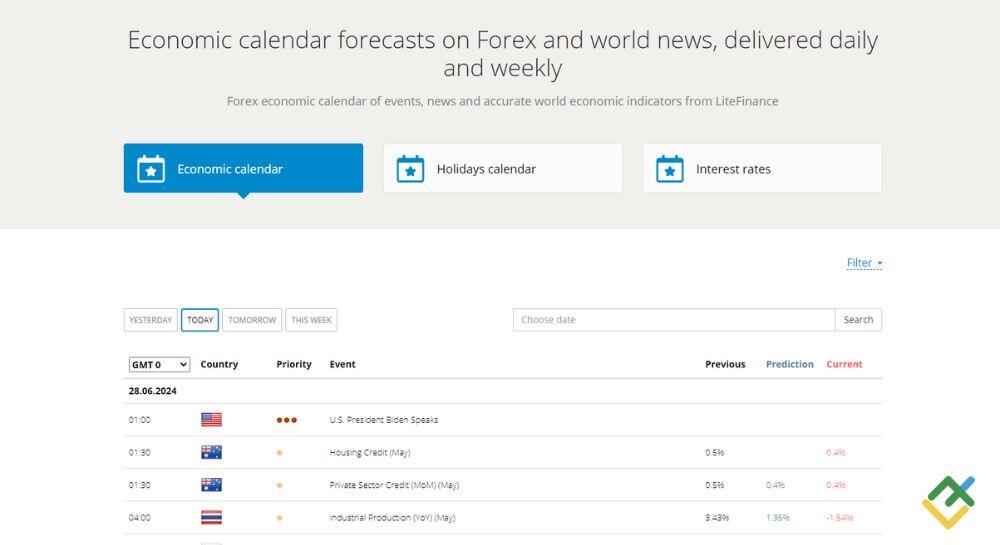1000x545 pixels.
Task: Click three-dot priority indicator for Biden Speaks
Action: (287, 420)
